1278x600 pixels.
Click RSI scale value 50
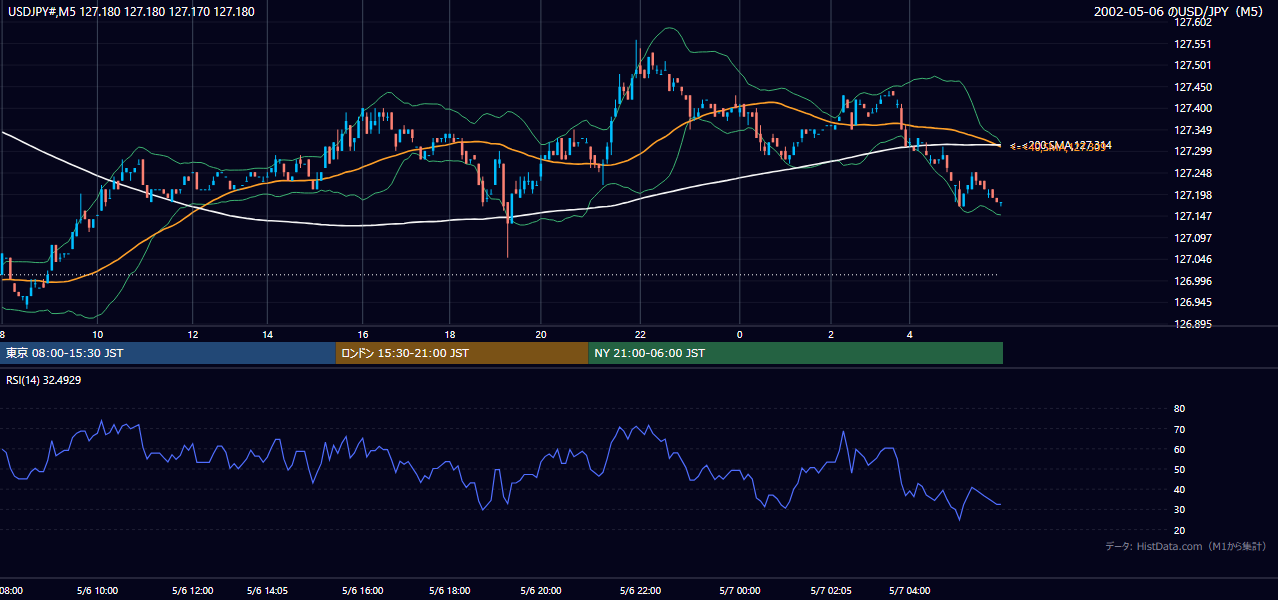[x=1179, y=469]
